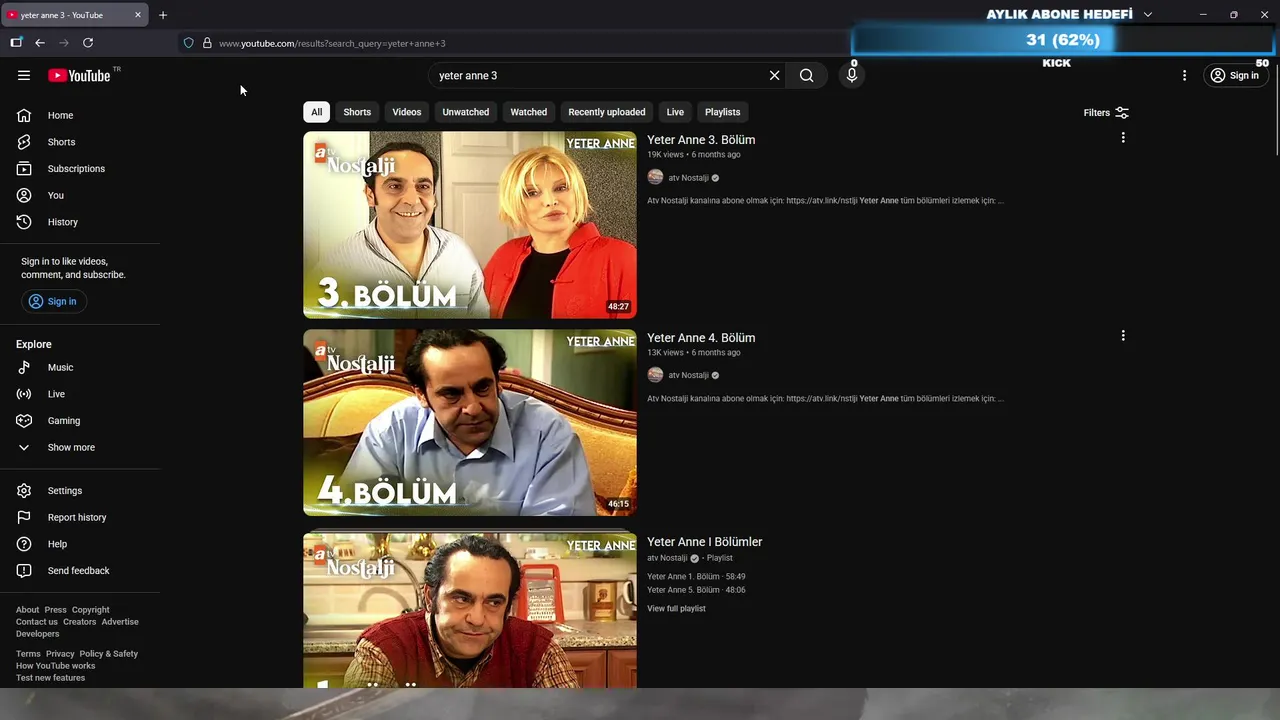This screenshot has width=1280, height=720.
Task: Select the Recently uploaded filter chip
Action: (607, 112)
